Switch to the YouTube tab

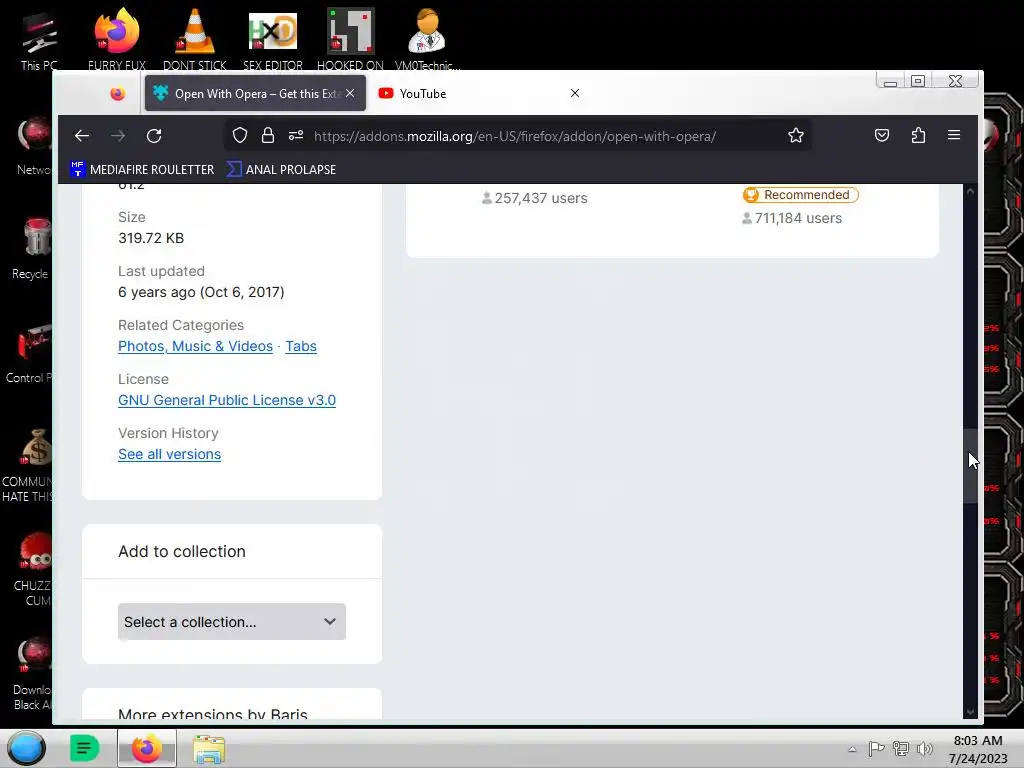click(479, 93)
